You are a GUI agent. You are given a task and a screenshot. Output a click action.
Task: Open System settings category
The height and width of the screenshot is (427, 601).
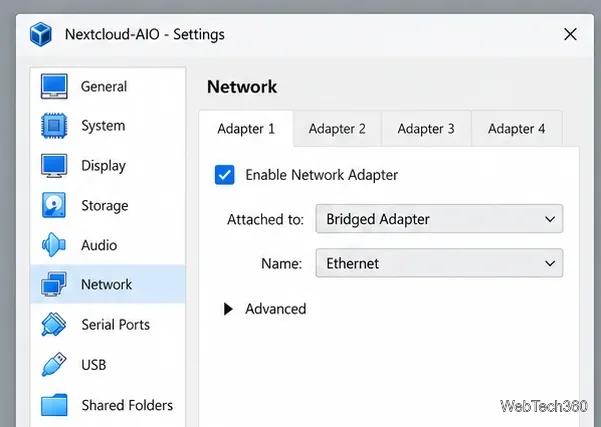pos(108,125)
